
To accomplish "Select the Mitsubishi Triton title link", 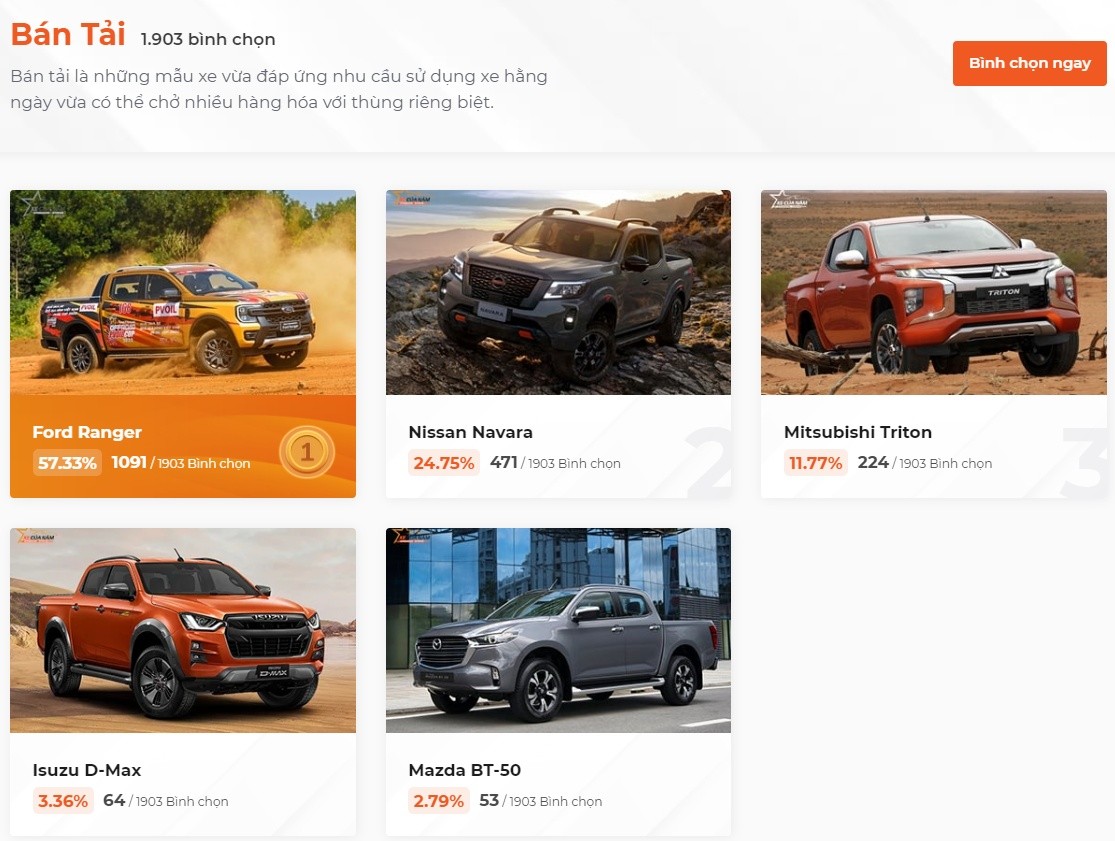I will 858,432.
